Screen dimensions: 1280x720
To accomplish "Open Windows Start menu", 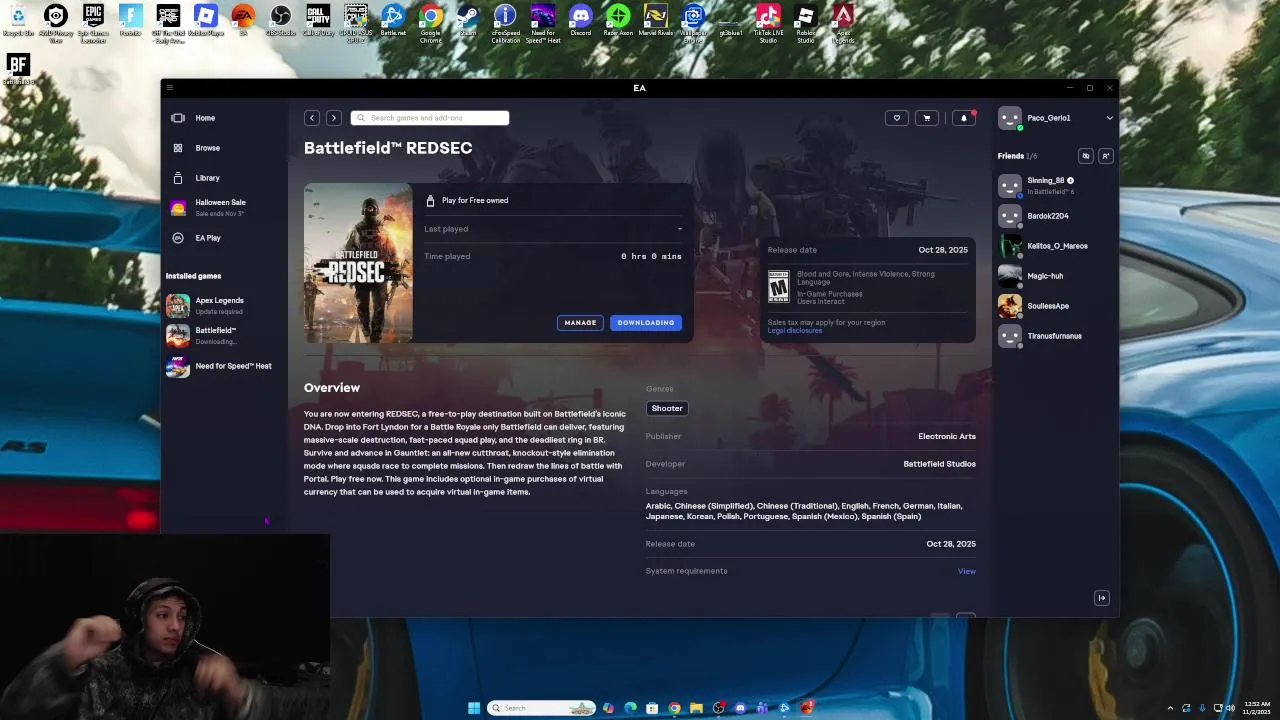I will point(473,708).
